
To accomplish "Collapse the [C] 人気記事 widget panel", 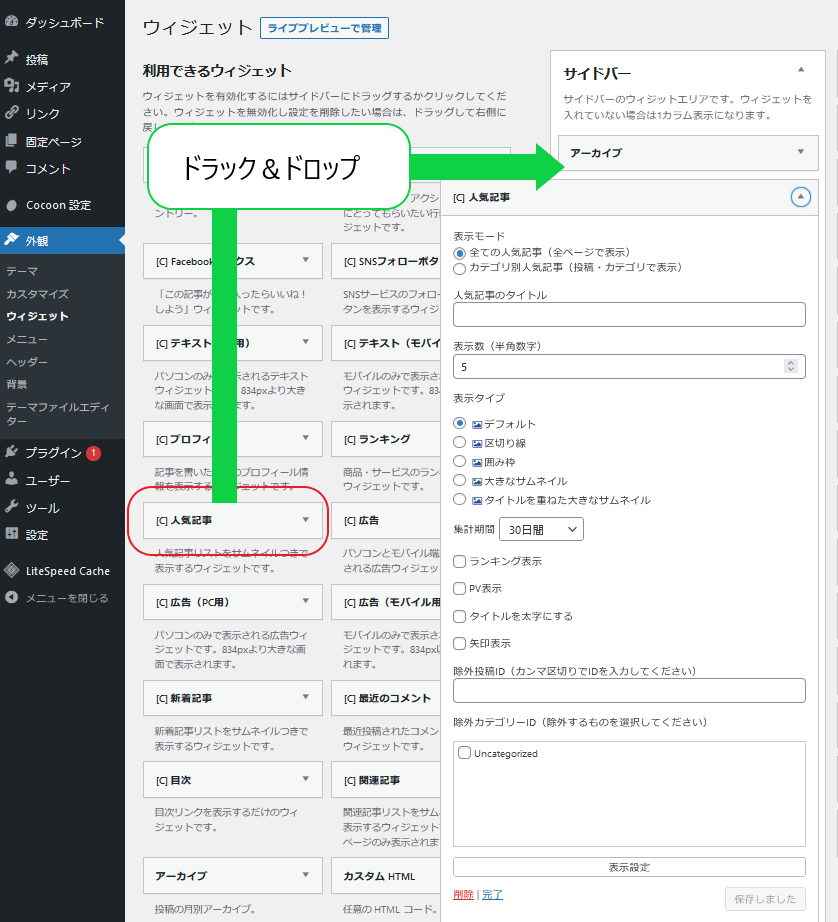I will click(800, 197).
